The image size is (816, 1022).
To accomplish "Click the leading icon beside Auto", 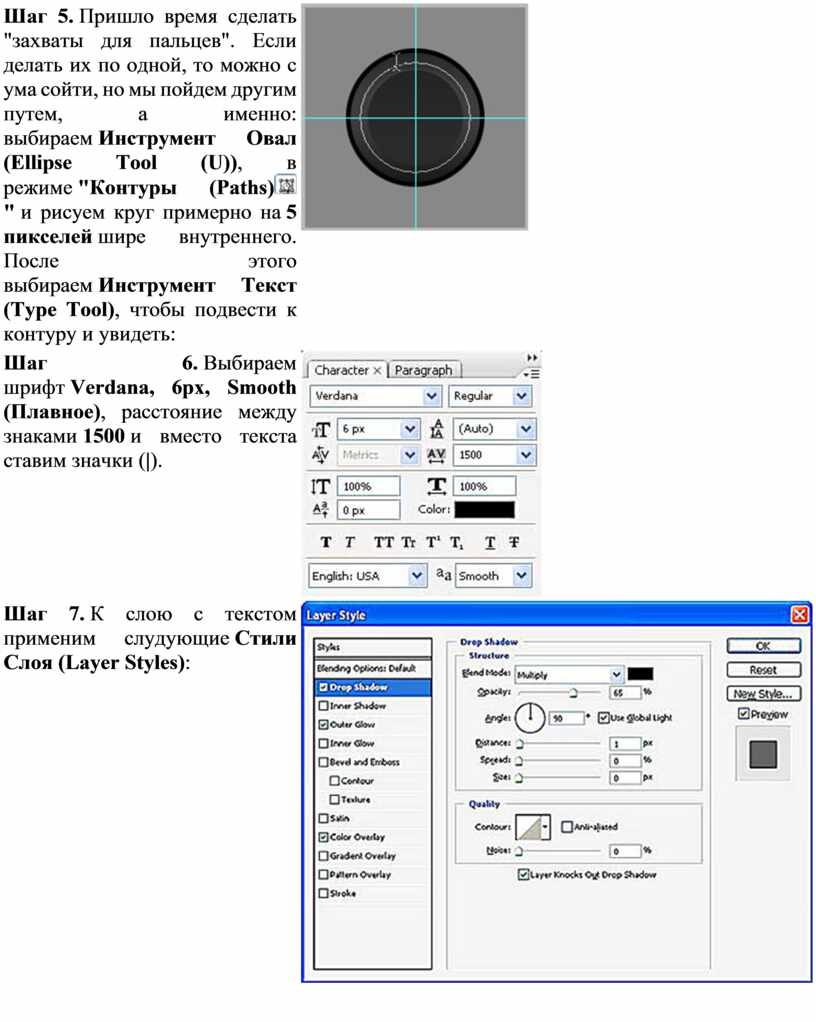I will [437, 429].
